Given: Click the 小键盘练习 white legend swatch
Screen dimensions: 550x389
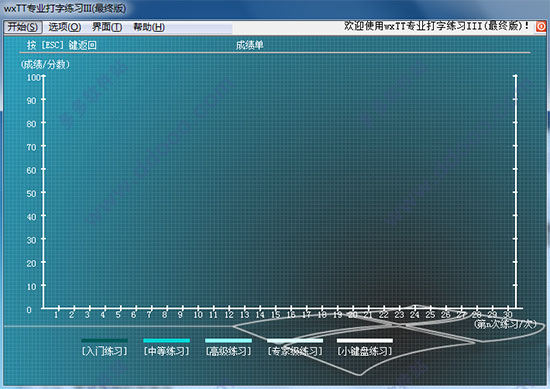Looking at the screenshot, I should coord(365,340).
